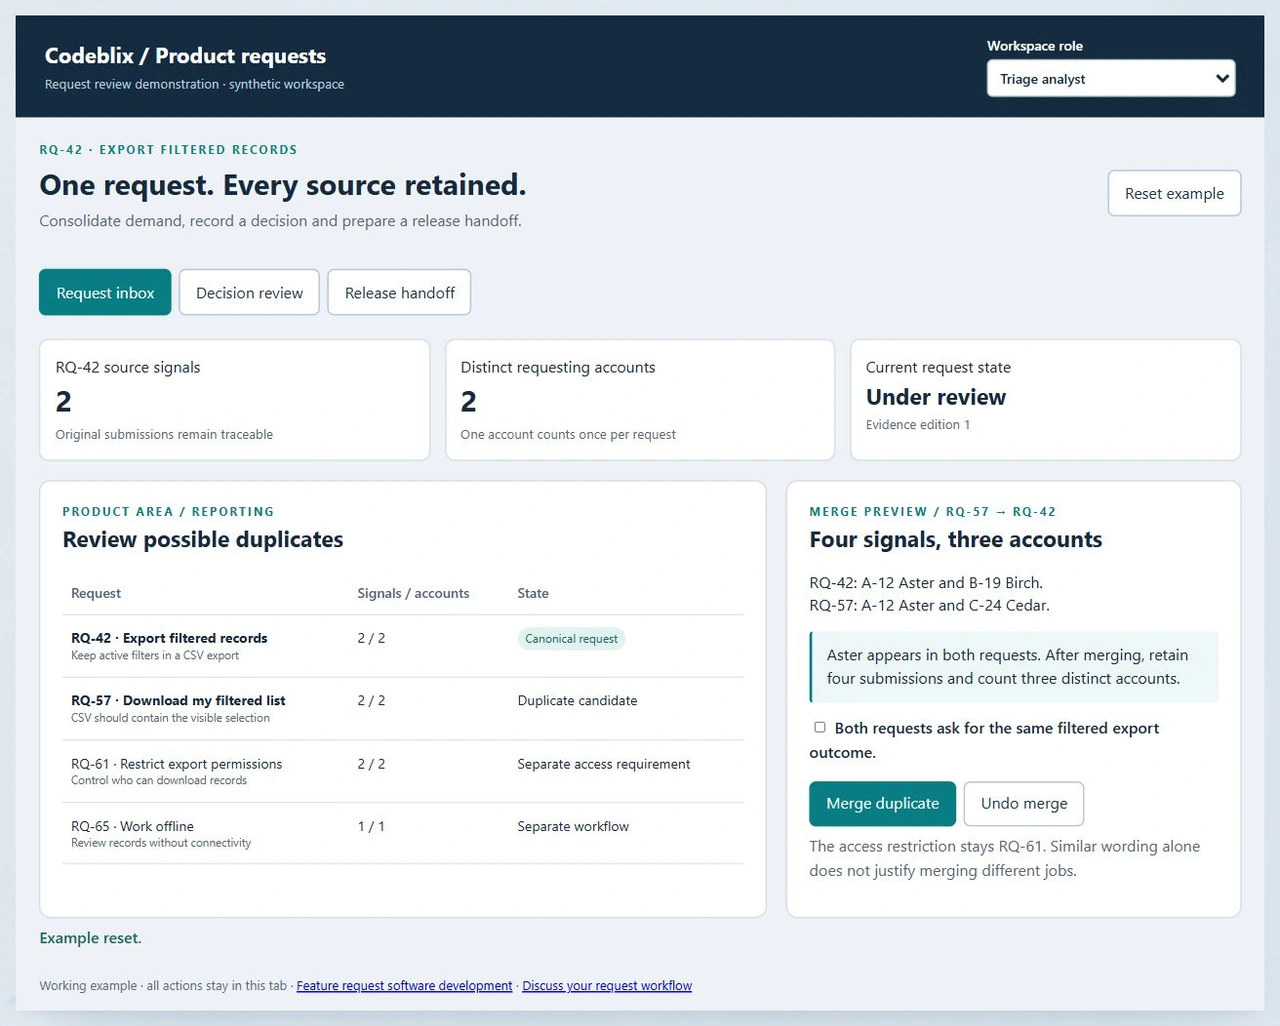This screenshot has height=1026, width=1280.
Task: Click the Separate workflow state text
Action: tap(573, 827)
